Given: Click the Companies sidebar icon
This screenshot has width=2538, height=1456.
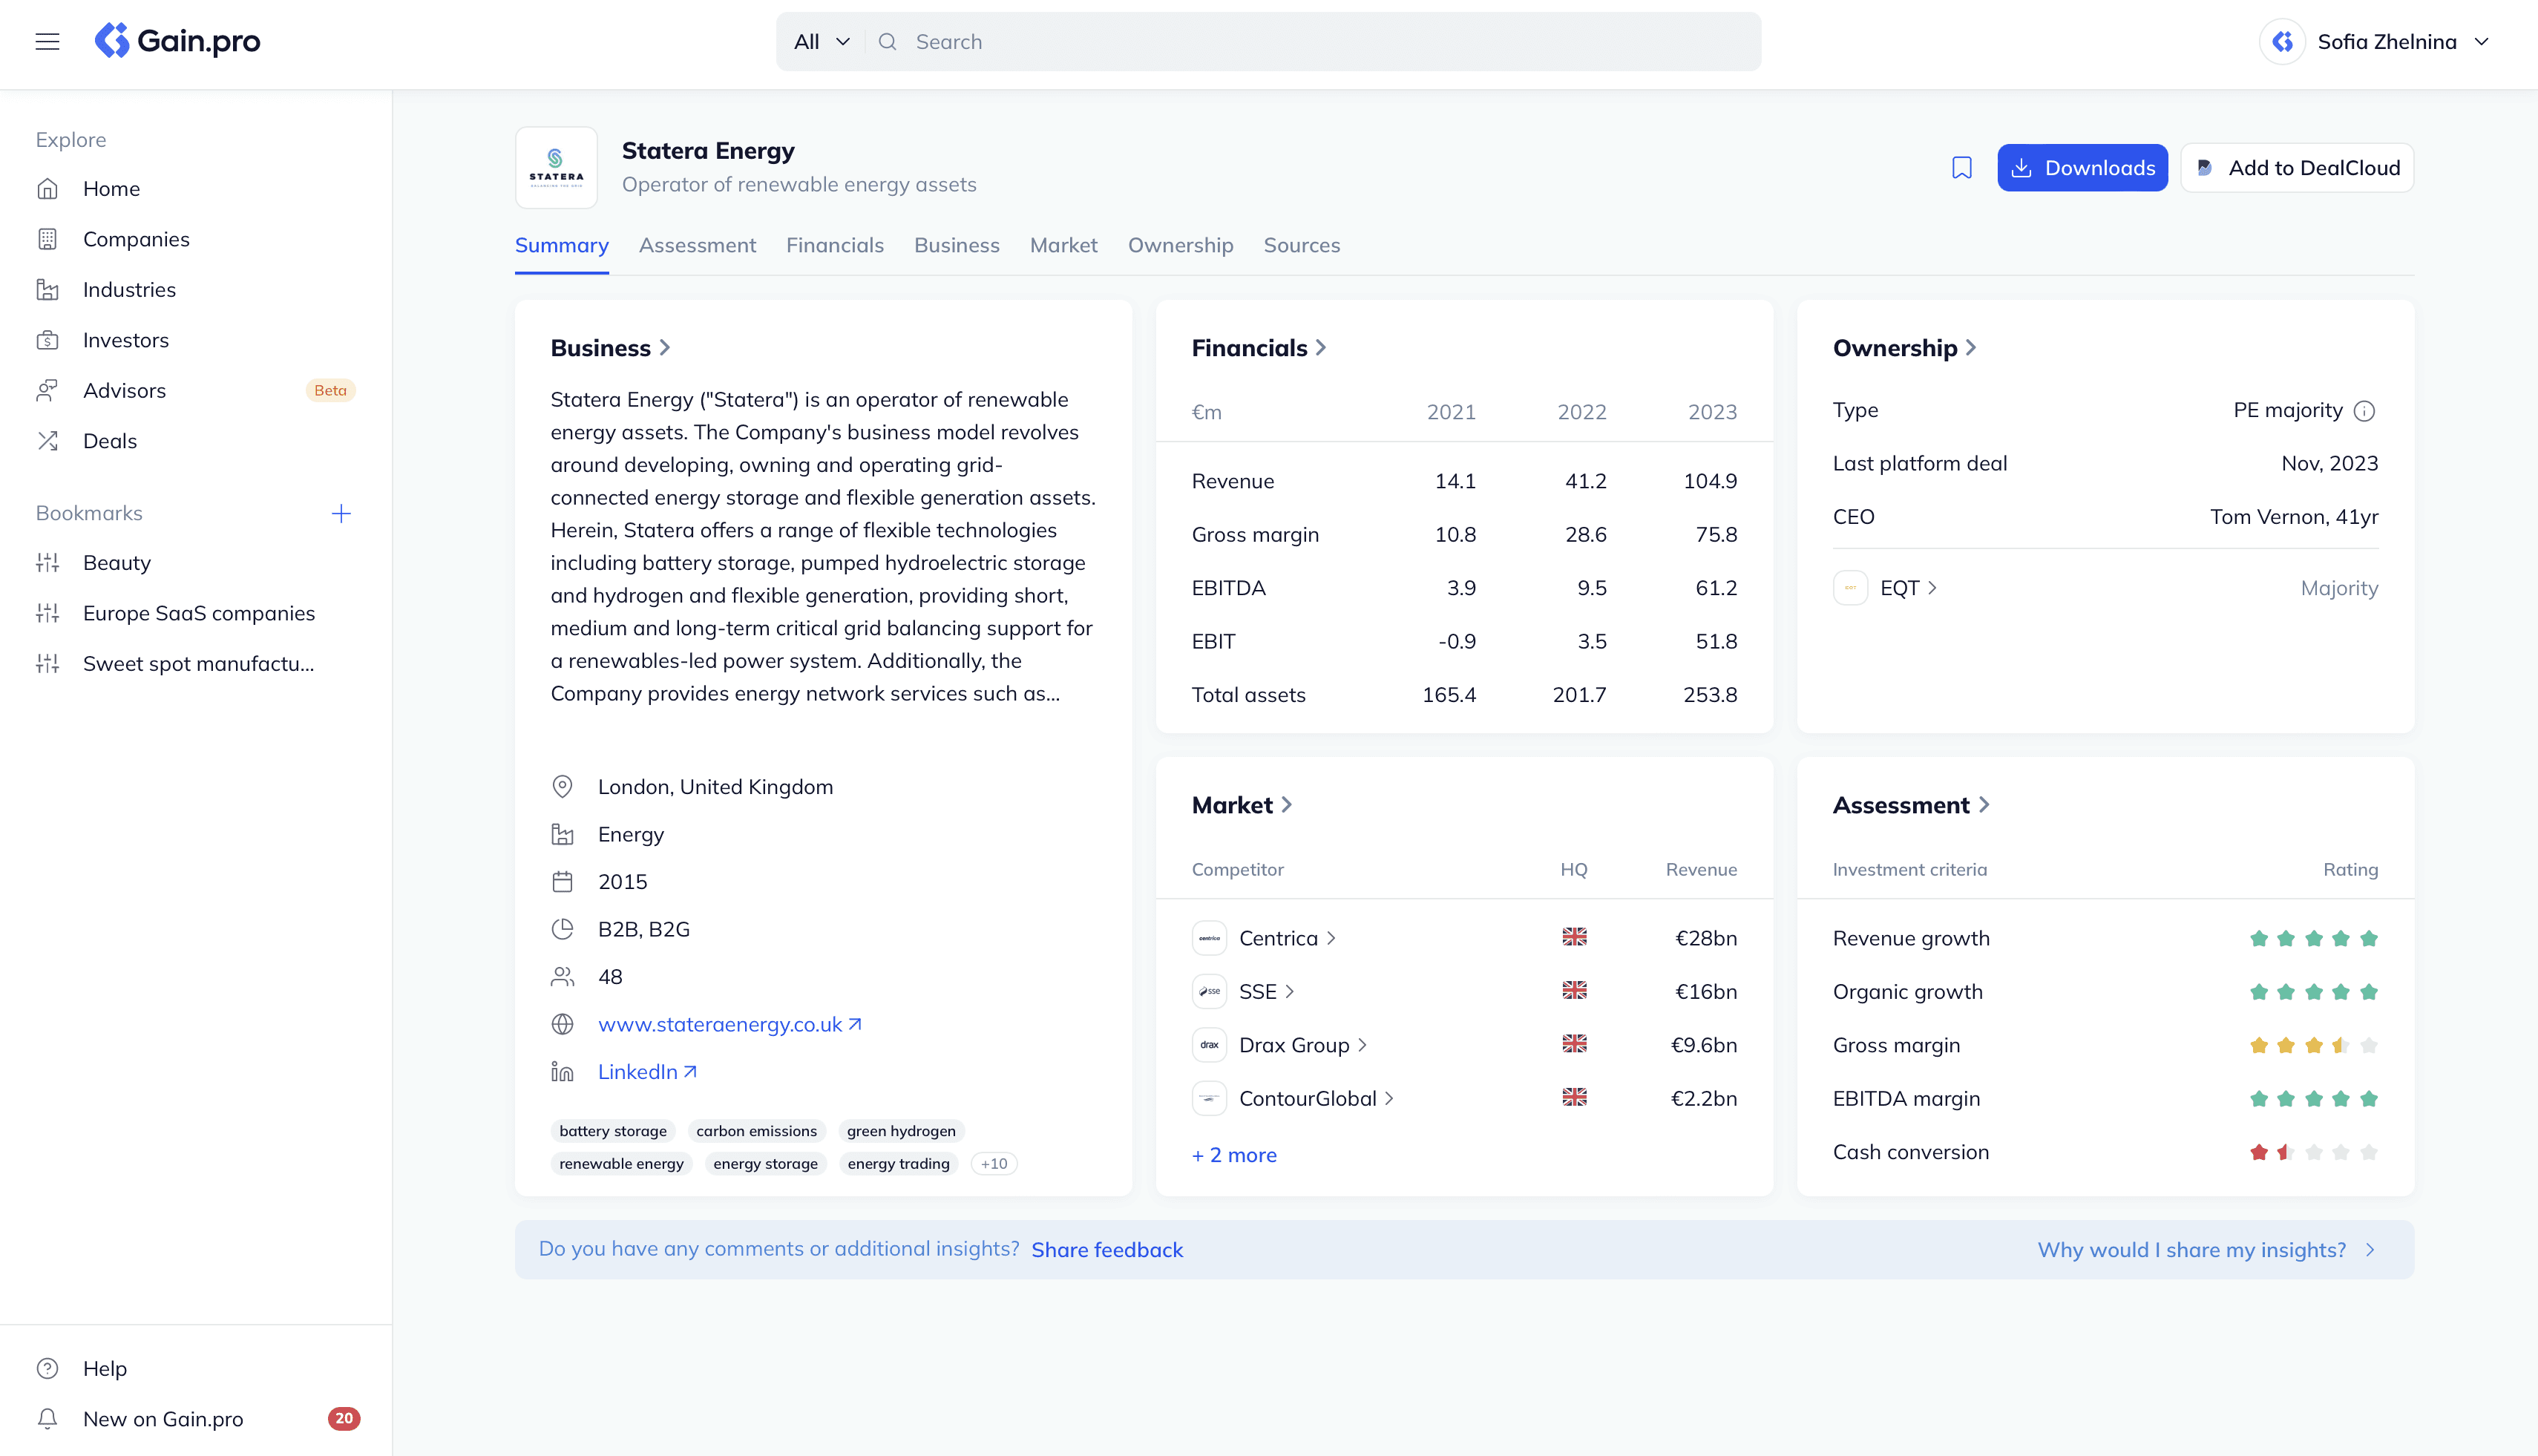Looking at the screenshot, I should click(x=47, y=239).
